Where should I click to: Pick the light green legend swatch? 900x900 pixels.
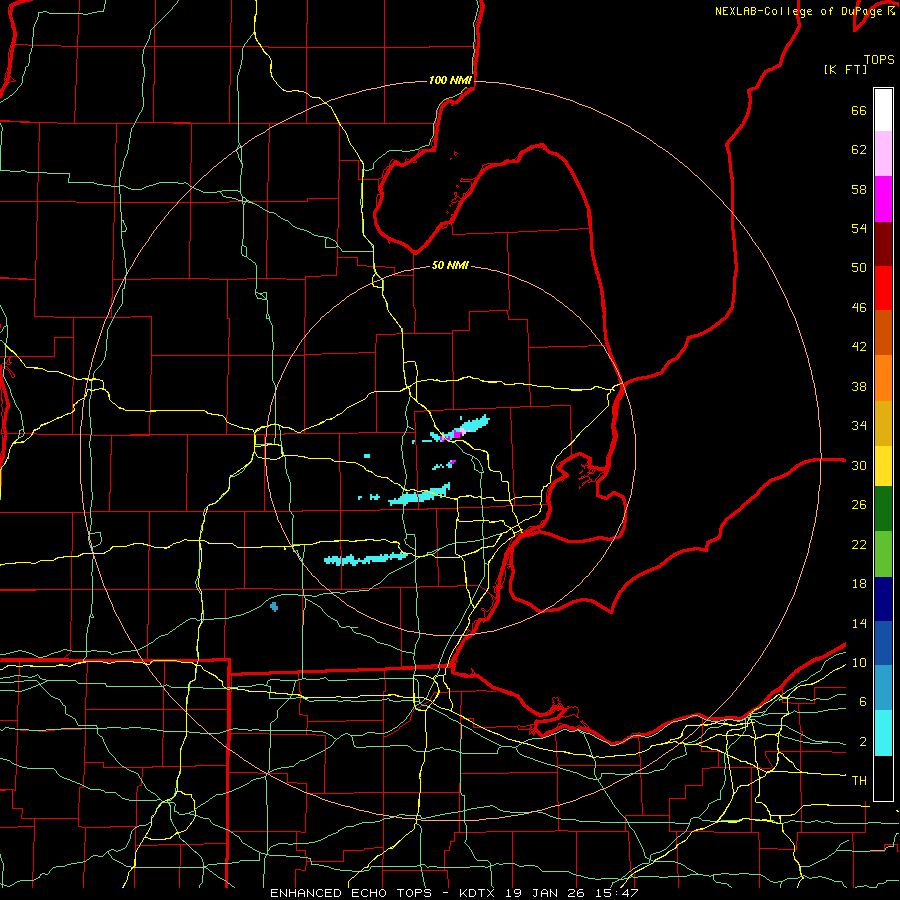883,554
